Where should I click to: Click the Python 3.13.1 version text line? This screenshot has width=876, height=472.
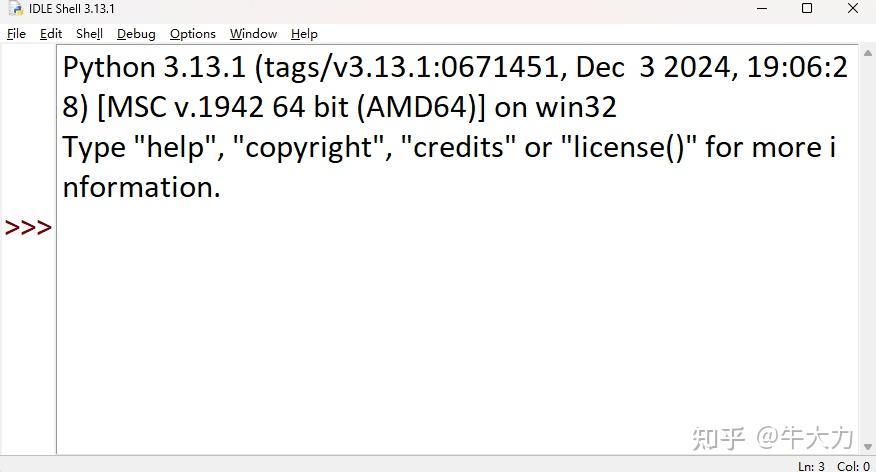455,67
